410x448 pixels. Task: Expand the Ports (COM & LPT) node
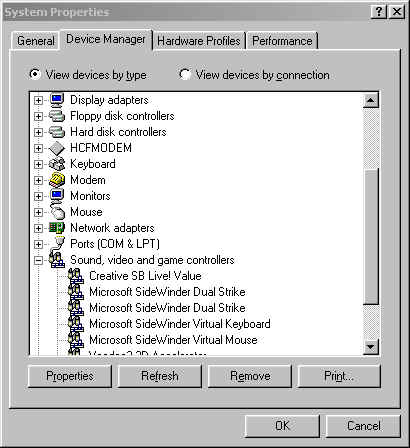[x=38, y=244]
